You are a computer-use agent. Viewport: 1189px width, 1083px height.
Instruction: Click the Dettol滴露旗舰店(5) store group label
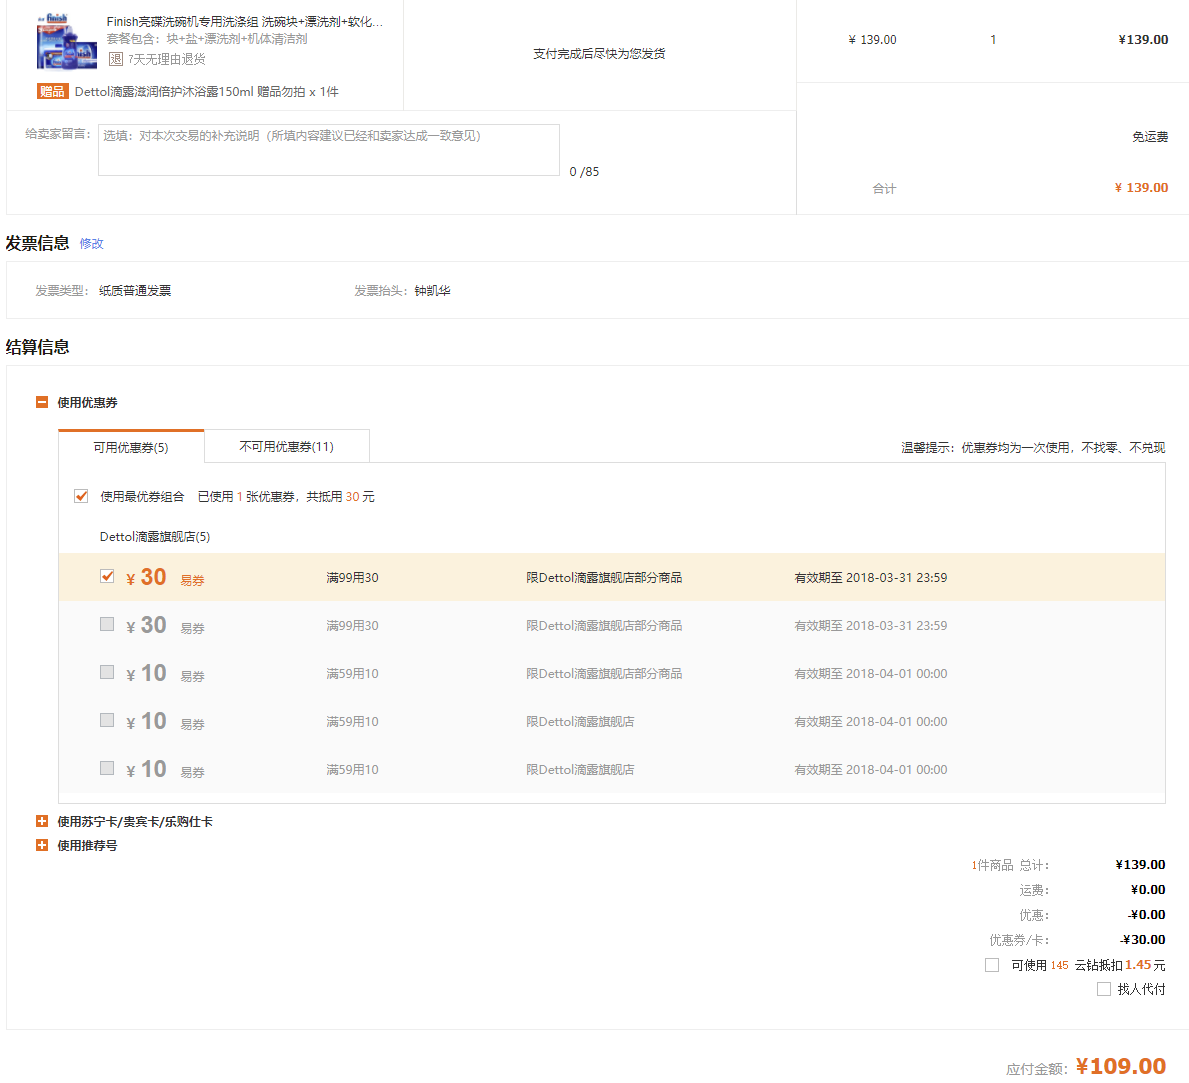pos(155,537)
